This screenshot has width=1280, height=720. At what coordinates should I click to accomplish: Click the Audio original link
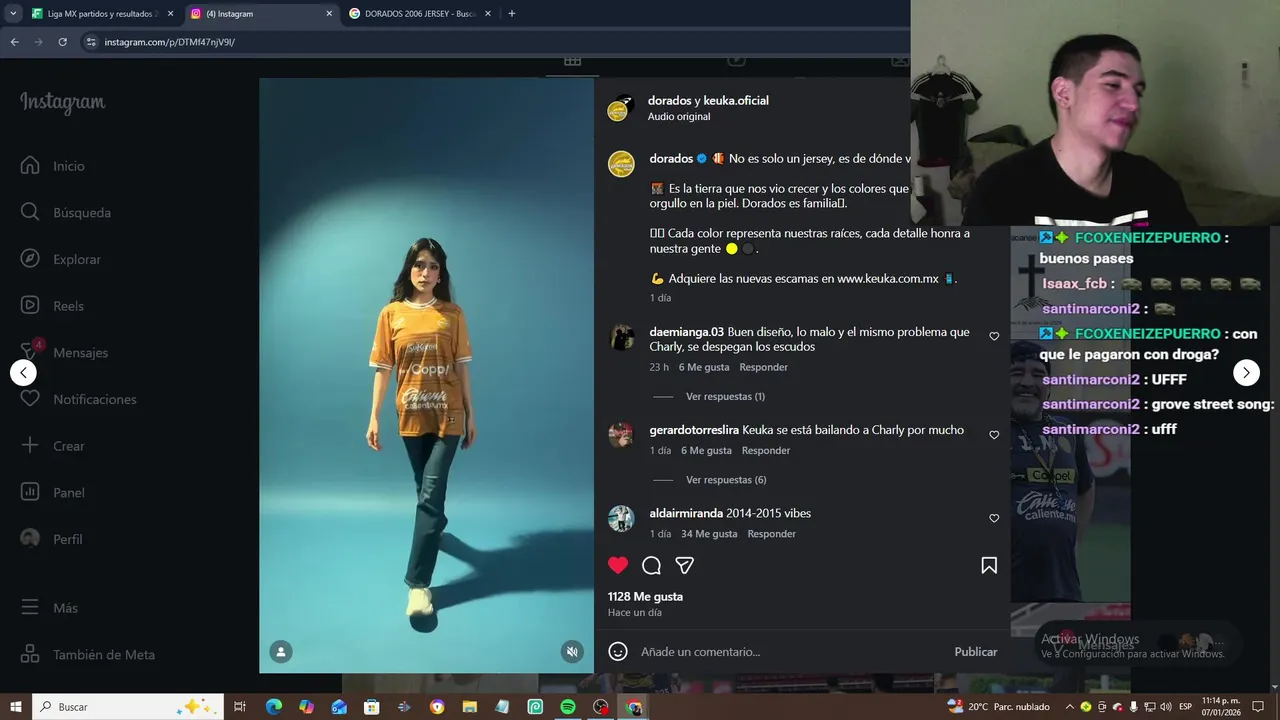coord(679,117)
